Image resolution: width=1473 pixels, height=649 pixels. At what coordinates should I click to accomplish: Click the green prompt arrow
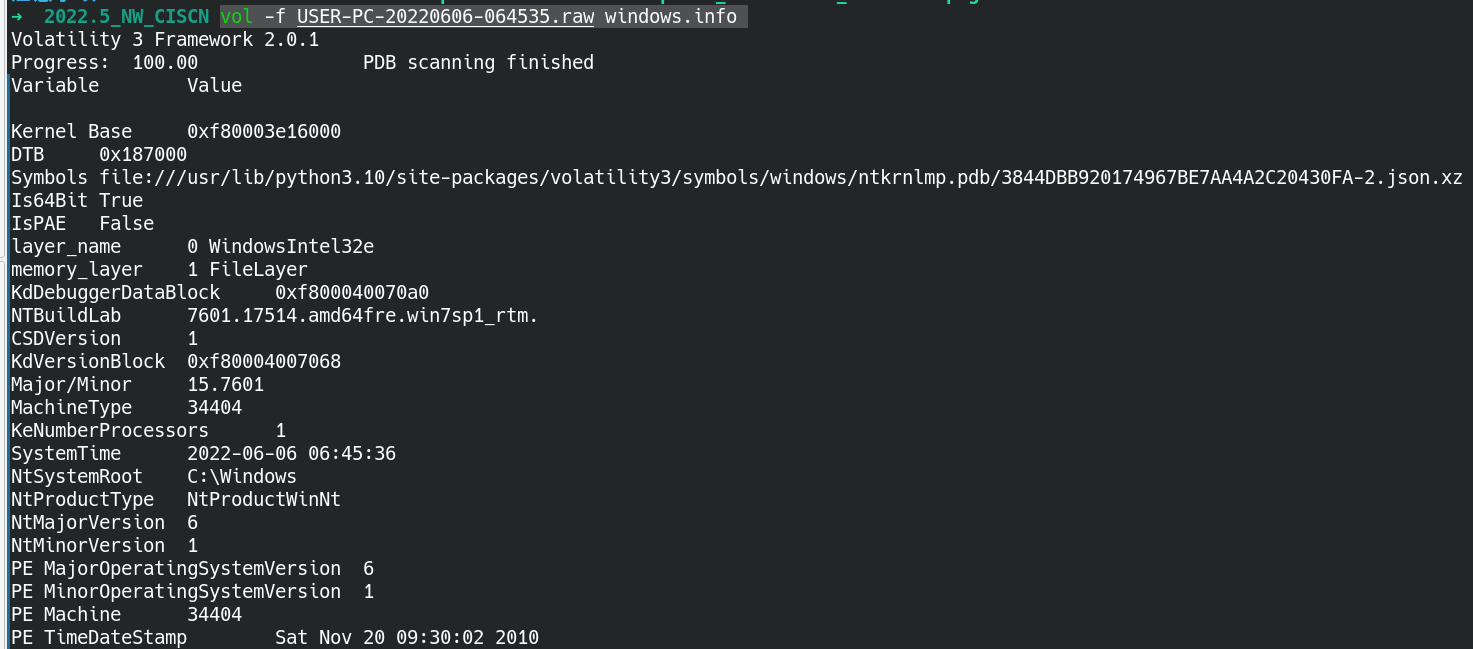point(17,17)
